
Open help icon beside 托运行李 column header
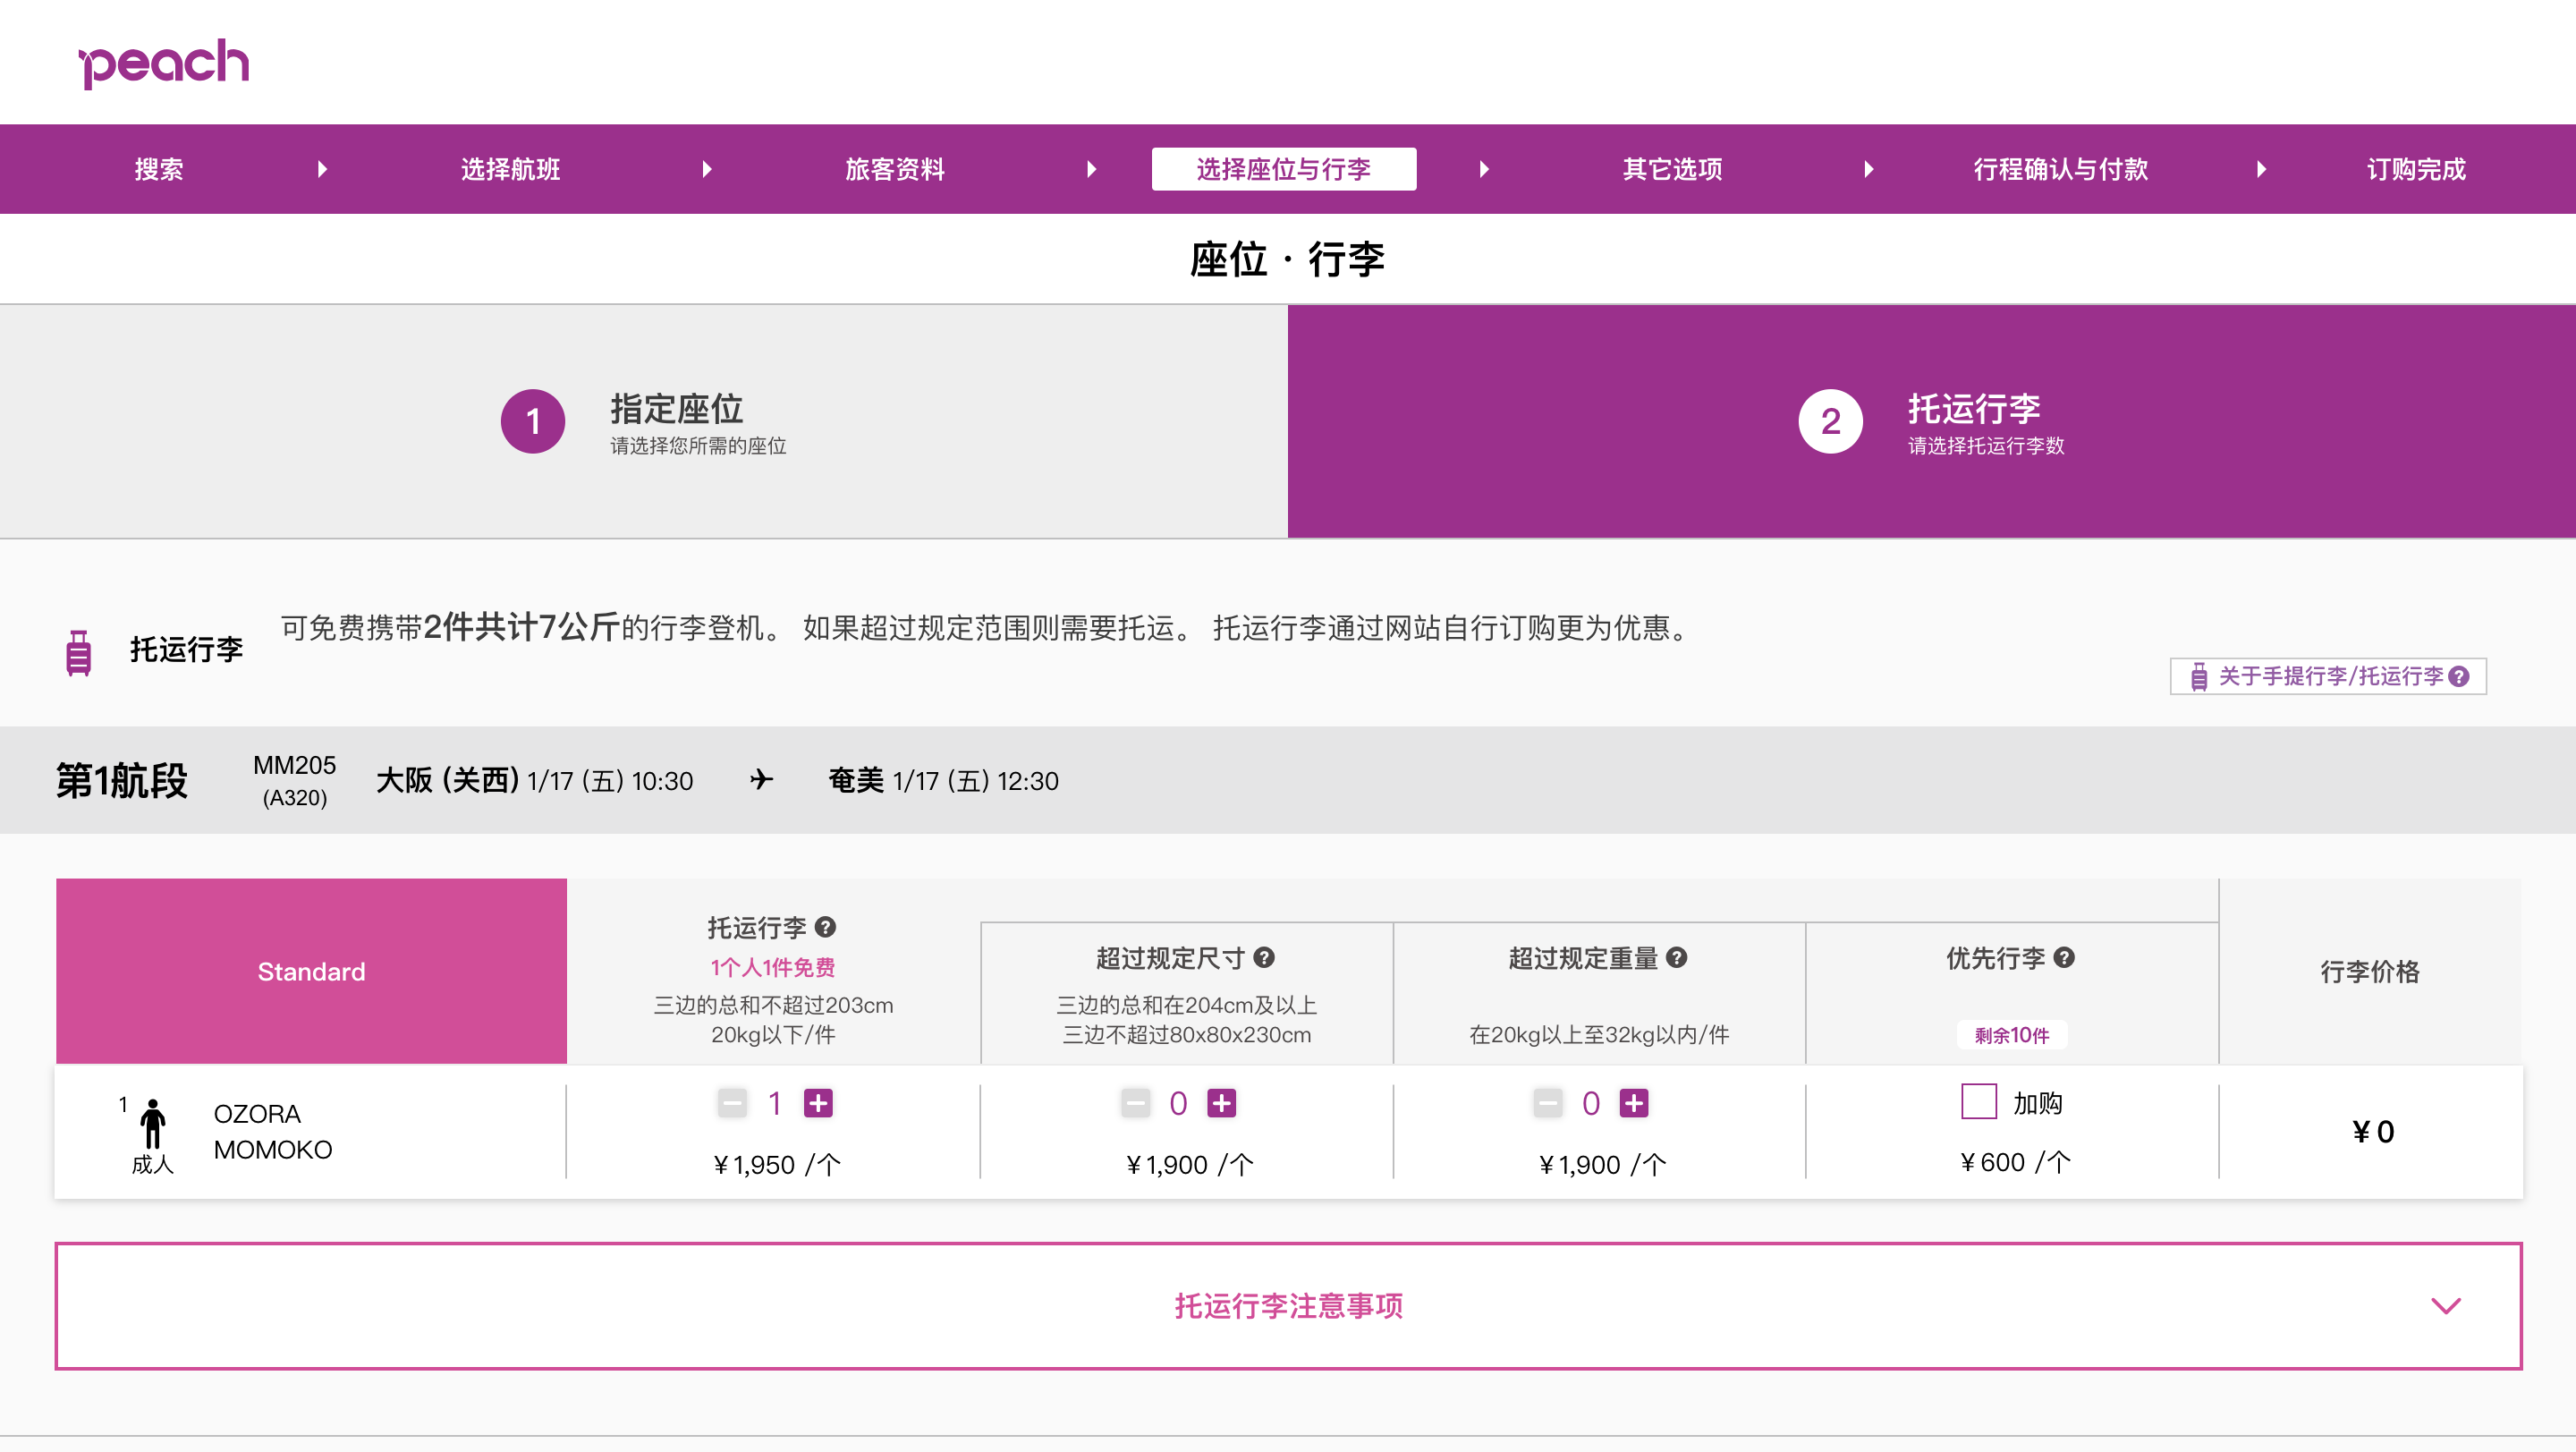pos(825,927)
